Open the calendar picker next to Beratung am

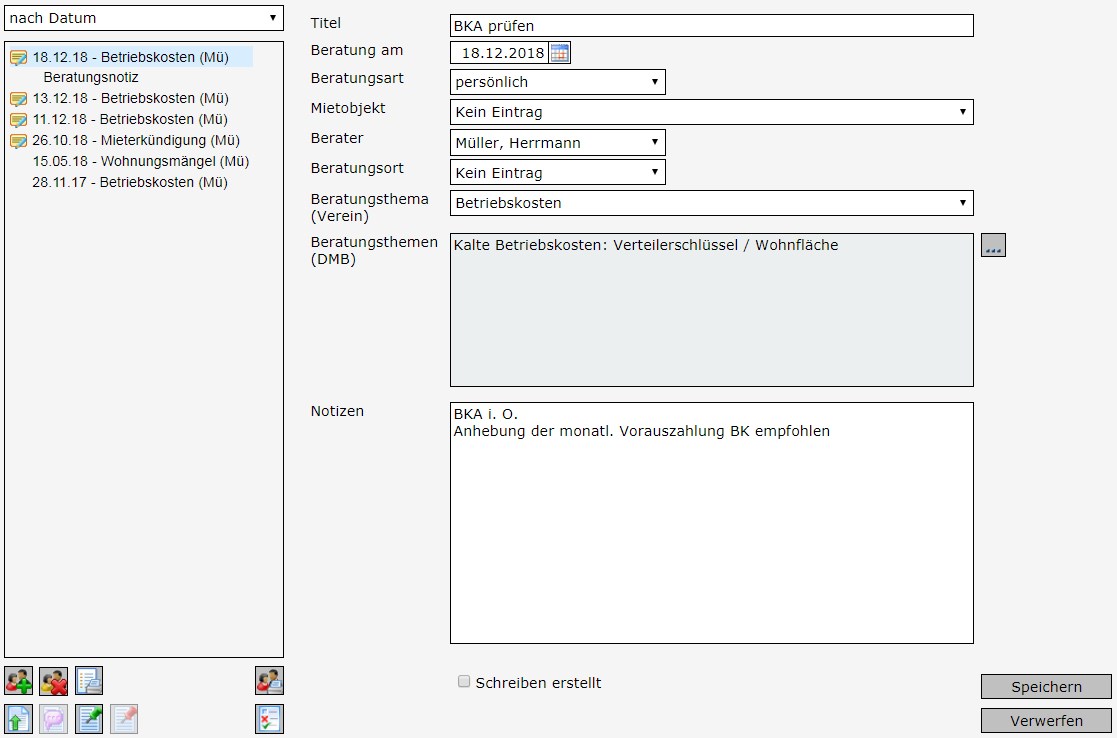click(x=560, y=53)
